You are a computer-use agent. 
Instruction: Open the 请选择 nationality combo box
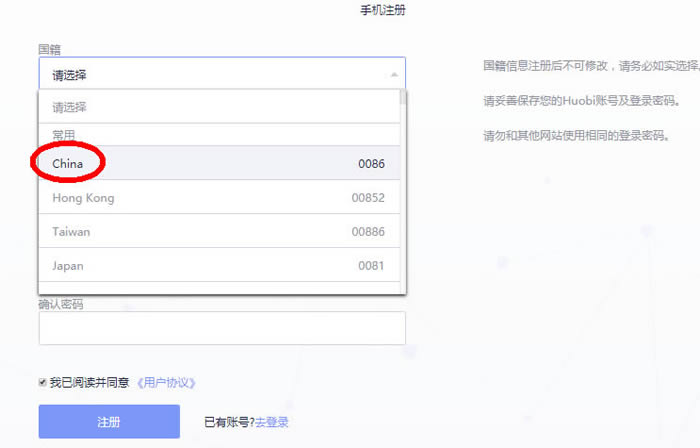(221, 74)
